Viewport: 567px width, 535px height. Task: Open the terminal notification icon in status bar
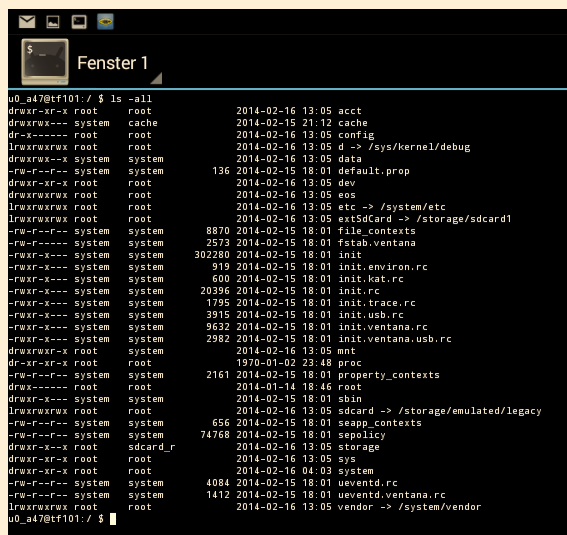tap(79, 22)
